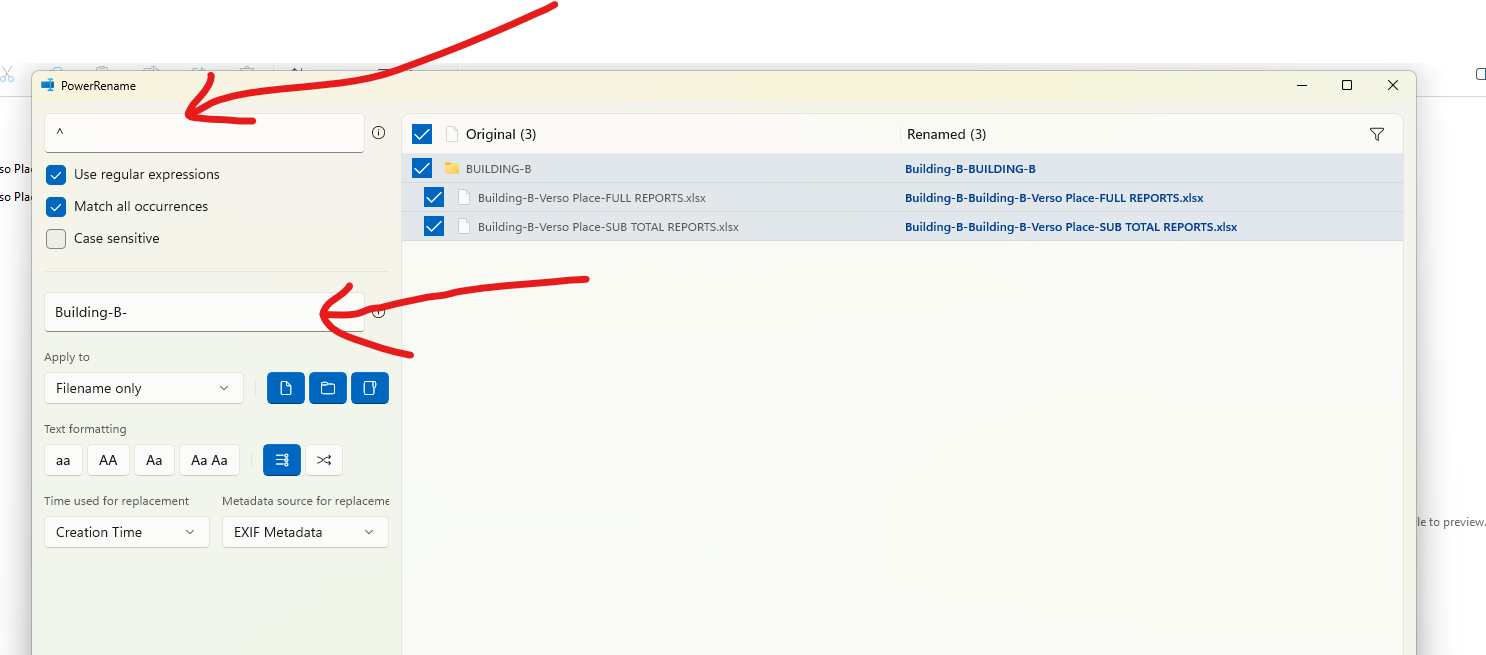
Task: Enable the Randomize items shuffle icon
Action: (x=324, y=460)
